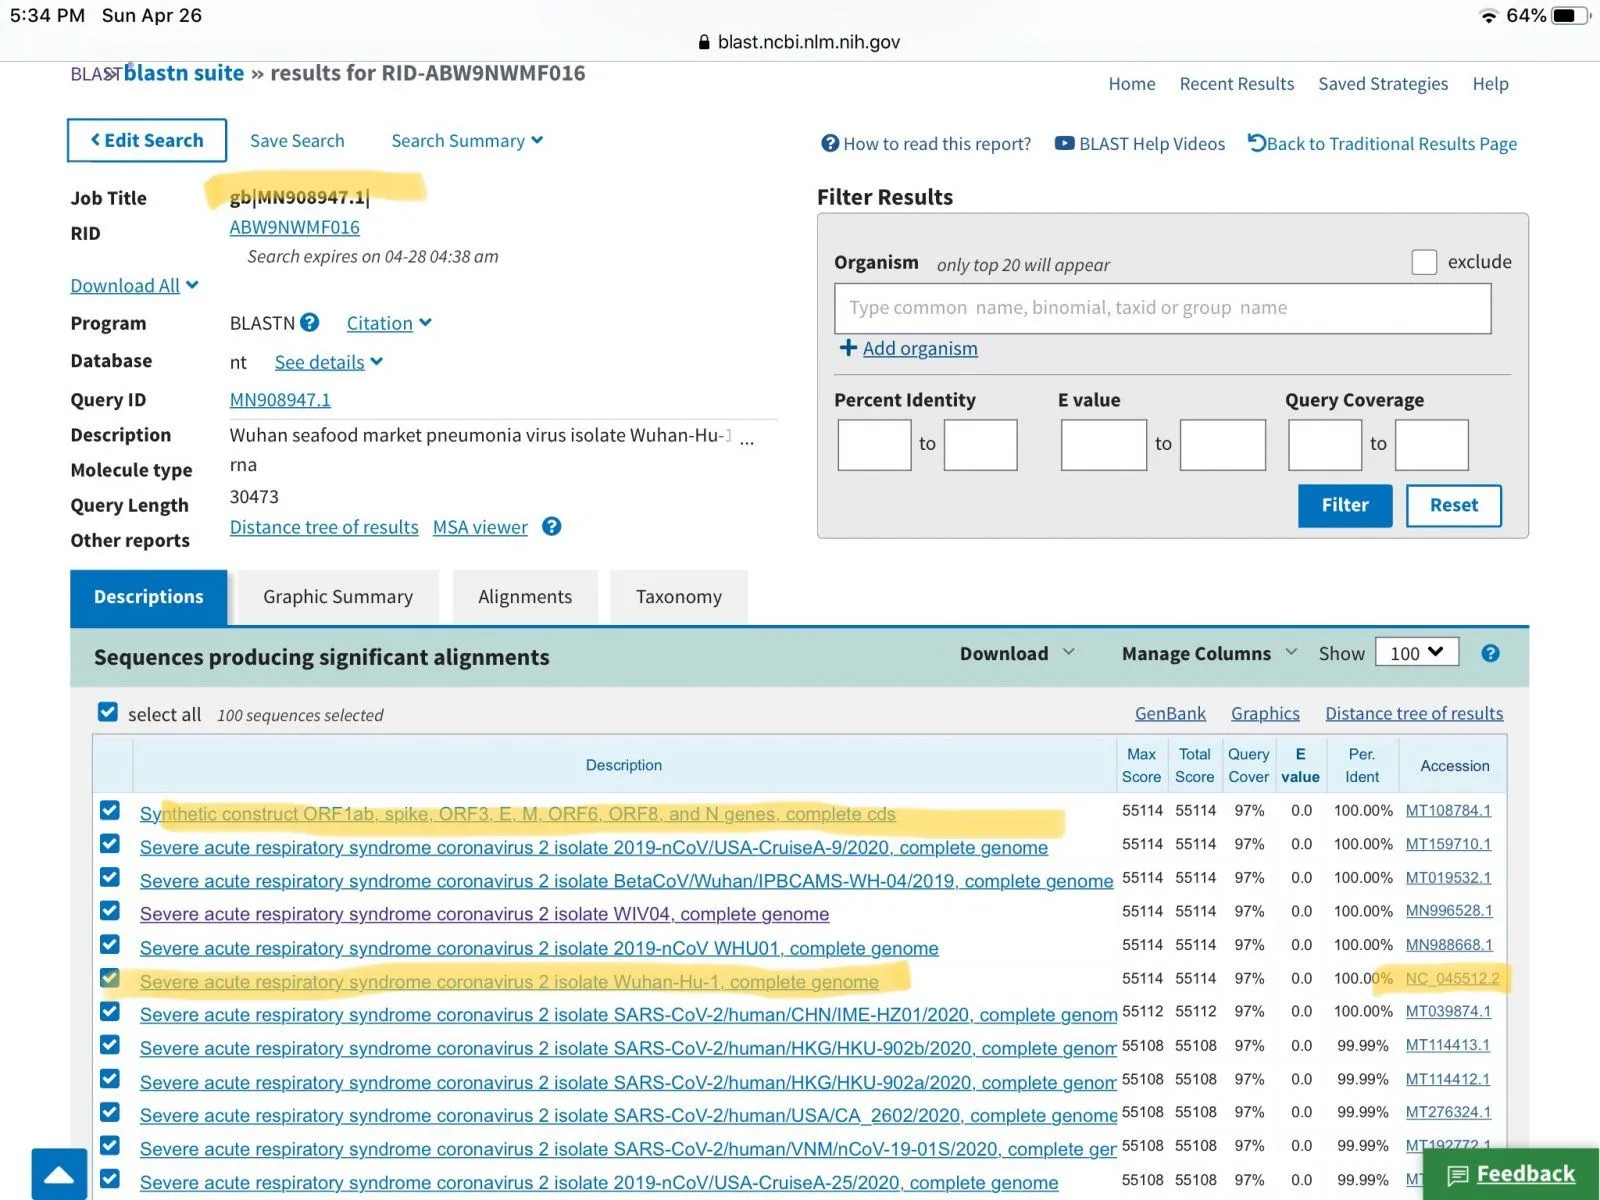
Task: Open the Distance tree of results report link
Action: point(324,527)
